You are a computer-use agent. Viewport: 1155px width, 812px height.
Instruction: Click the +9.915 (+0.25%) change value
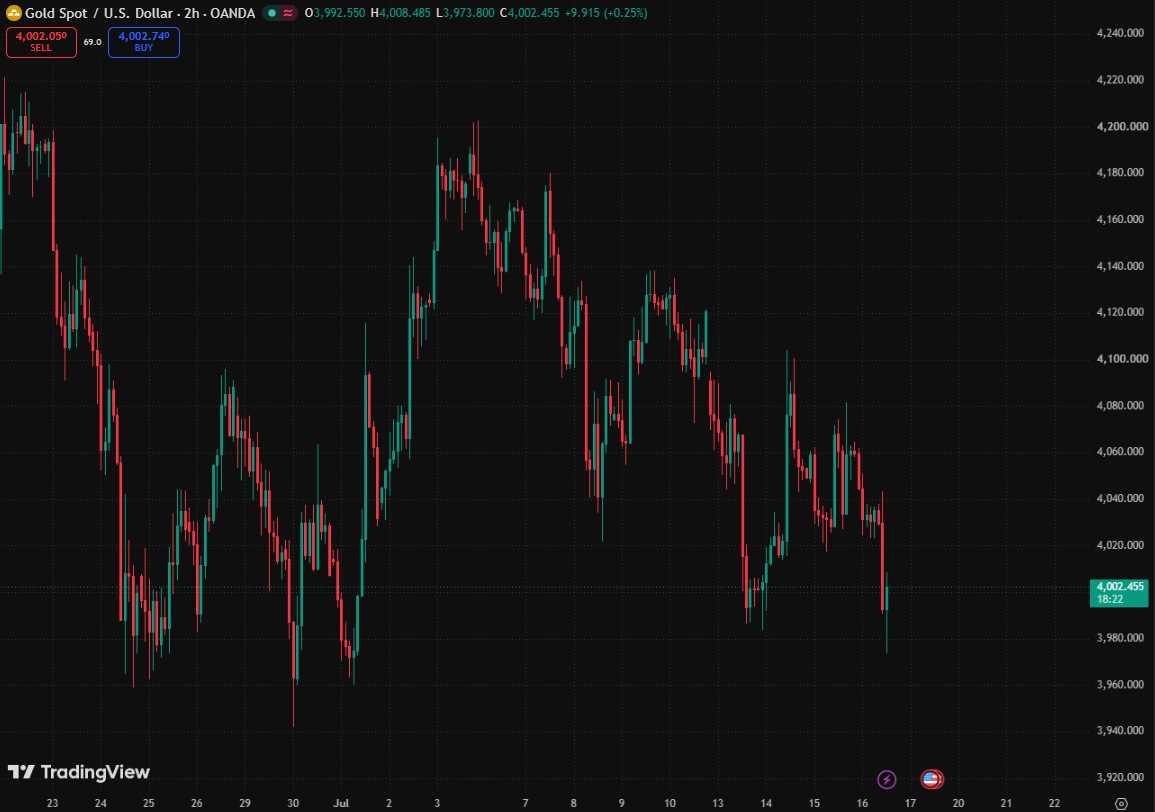tap(606, 13)
